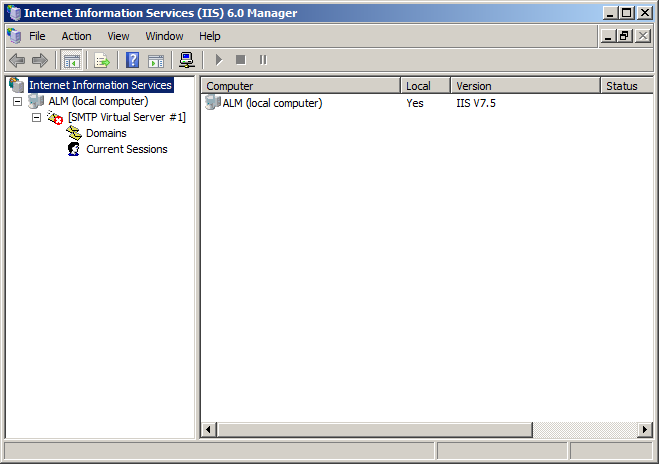Click the horizontal scrollbar right arrow
This screenshot has height=464, width=659.
coord(645,430)
